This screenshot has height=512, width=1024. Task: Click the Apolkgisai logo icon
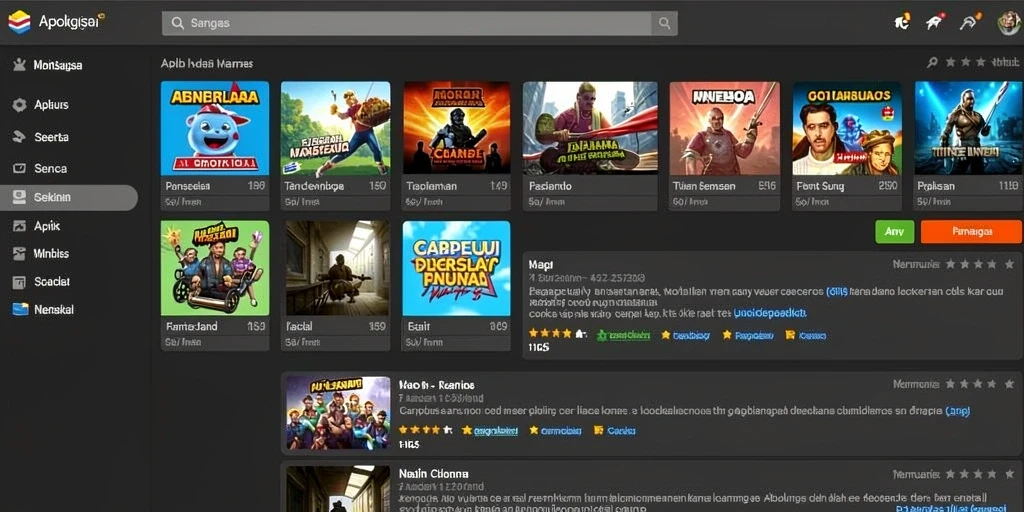(x=20, y=22)
